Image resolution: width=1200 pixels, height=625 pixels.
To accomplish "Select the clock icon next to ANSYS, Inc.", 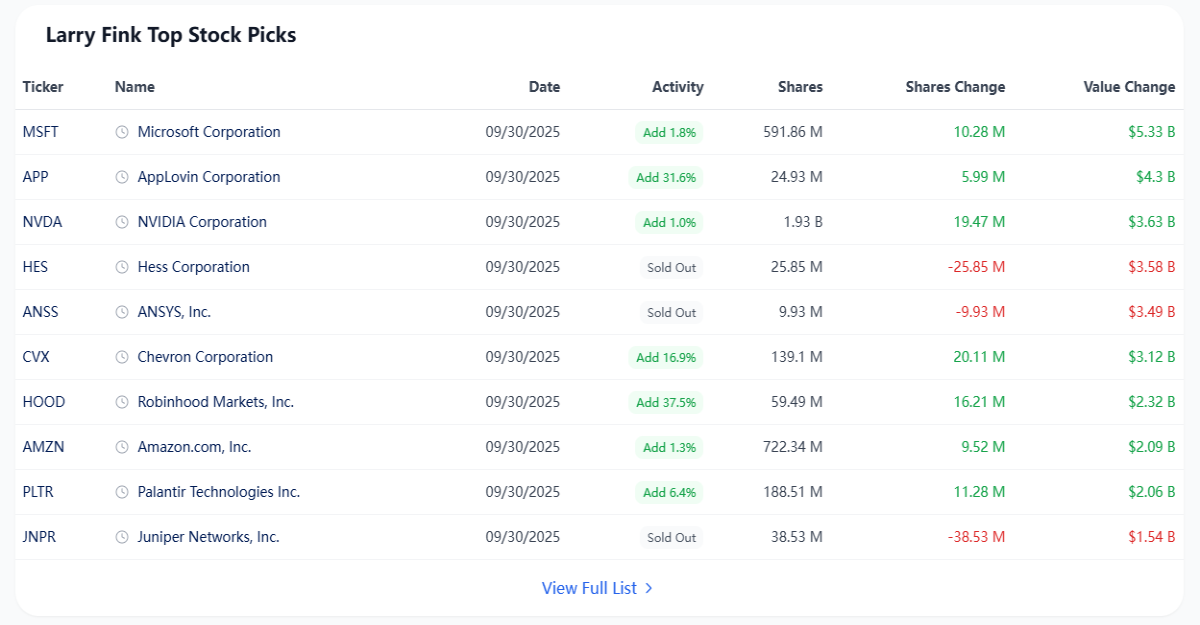I will coord(122,312).
